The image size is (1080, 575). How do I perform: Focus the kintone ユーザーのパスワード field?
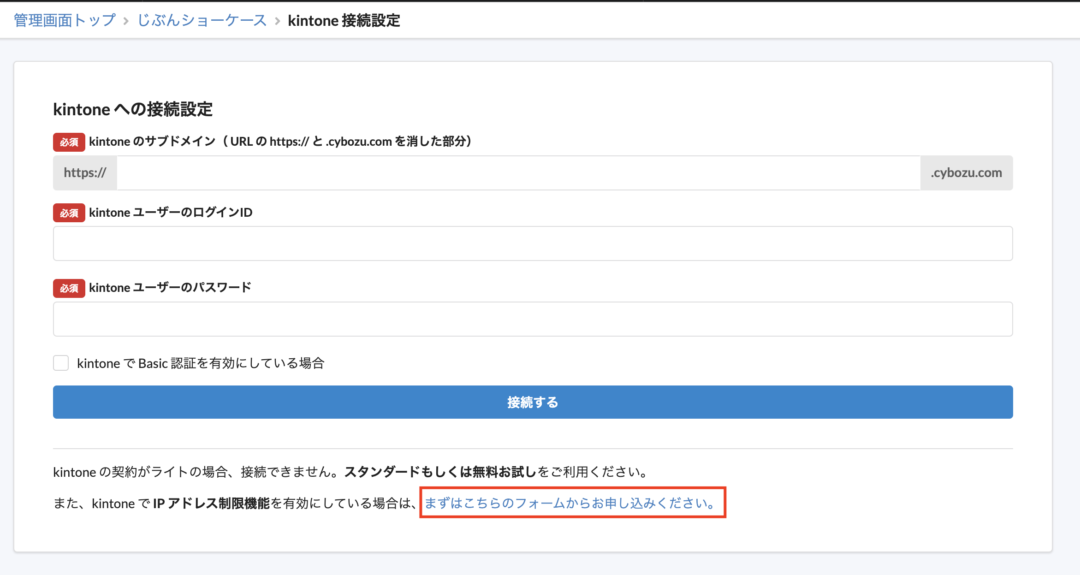(x=532, y=319)
